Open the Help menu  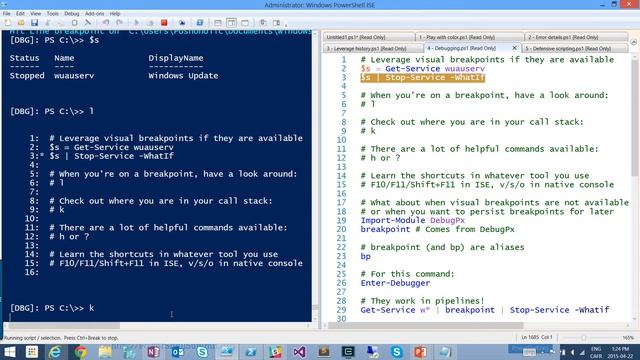[115, 13]
